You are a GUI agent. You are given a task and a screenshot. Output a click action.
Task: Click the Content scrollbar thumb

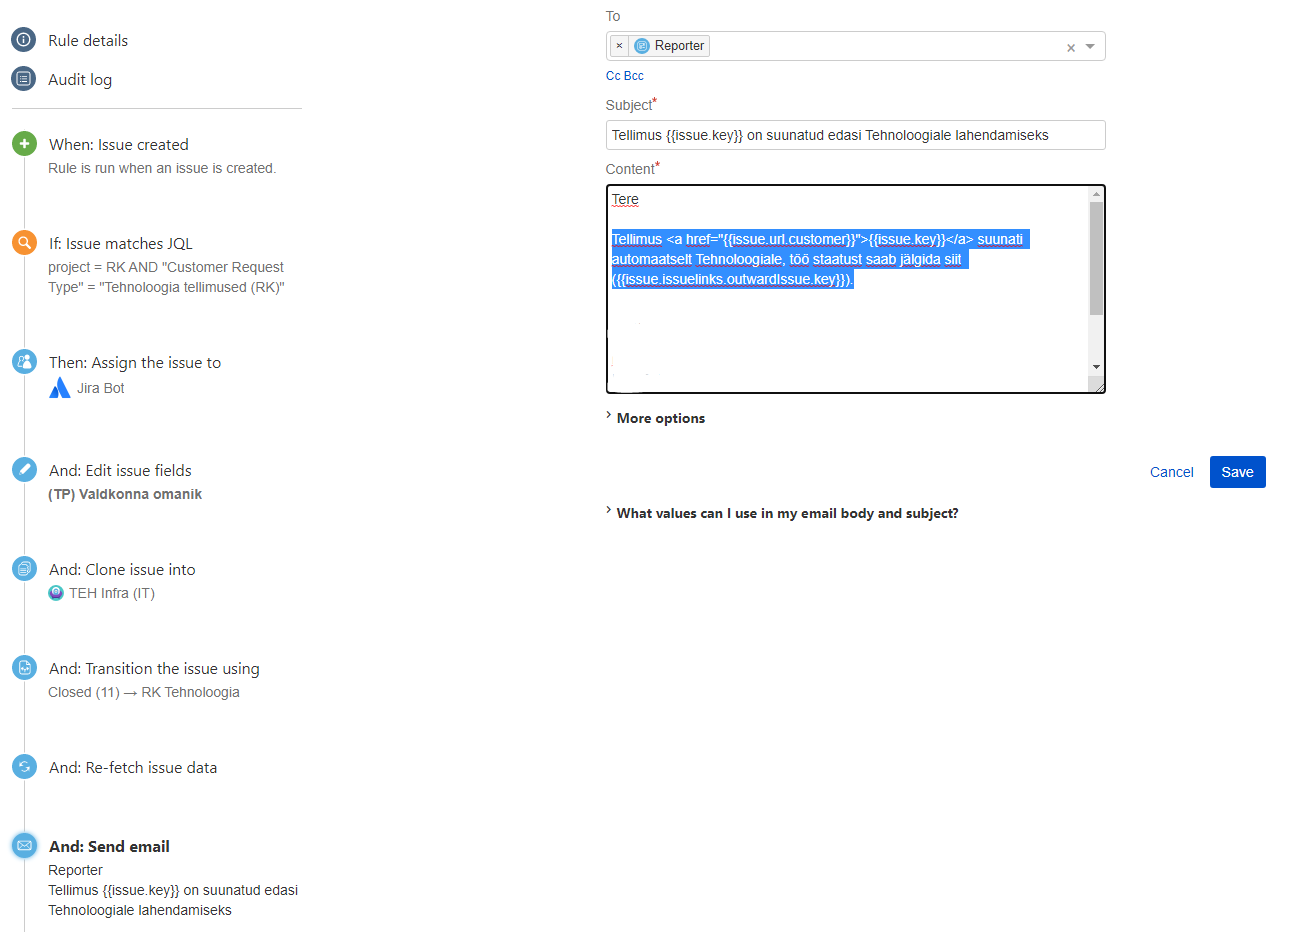(1096, 258)
